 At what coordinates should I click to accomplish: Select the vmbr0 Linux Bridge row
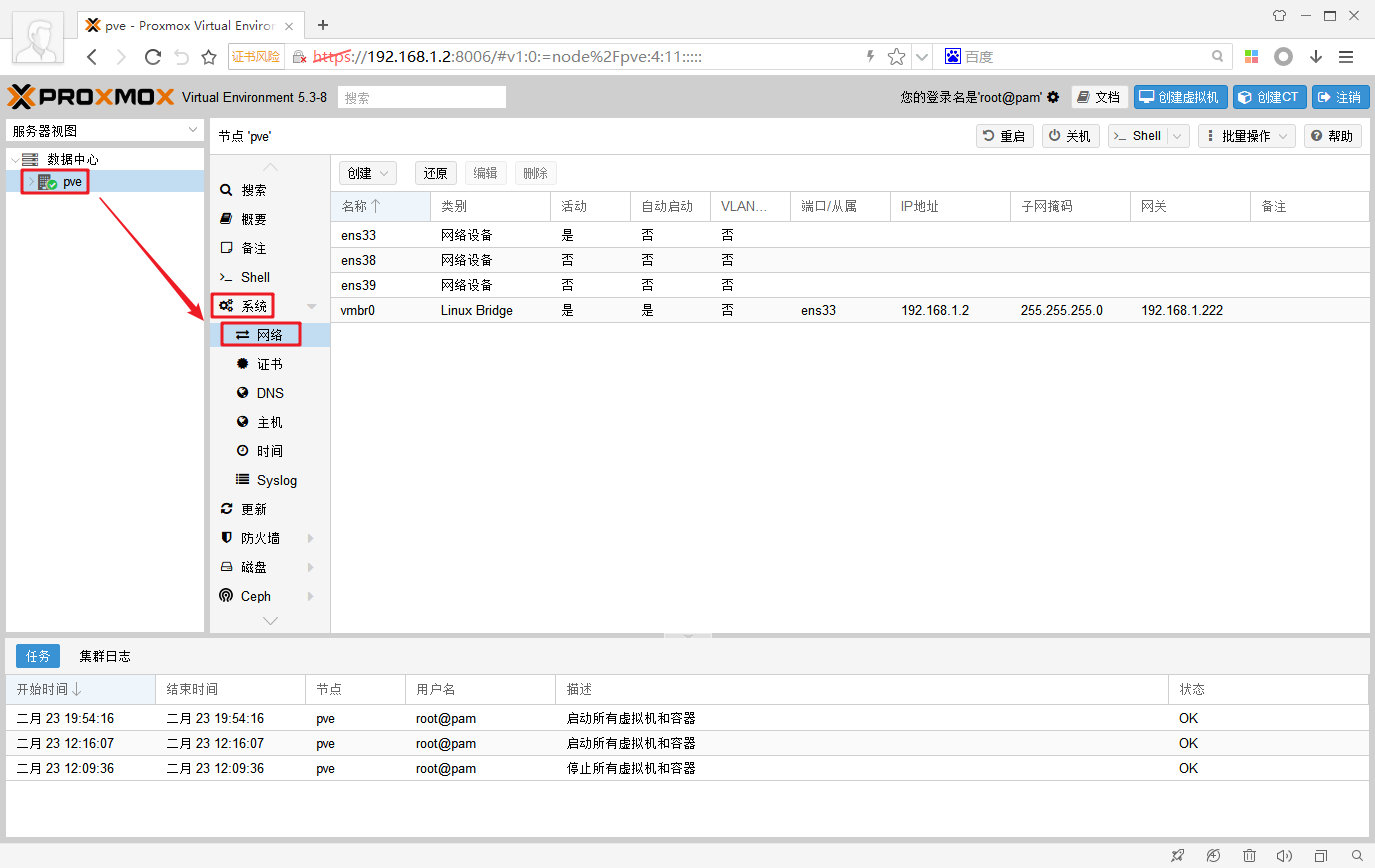[850, 310]
